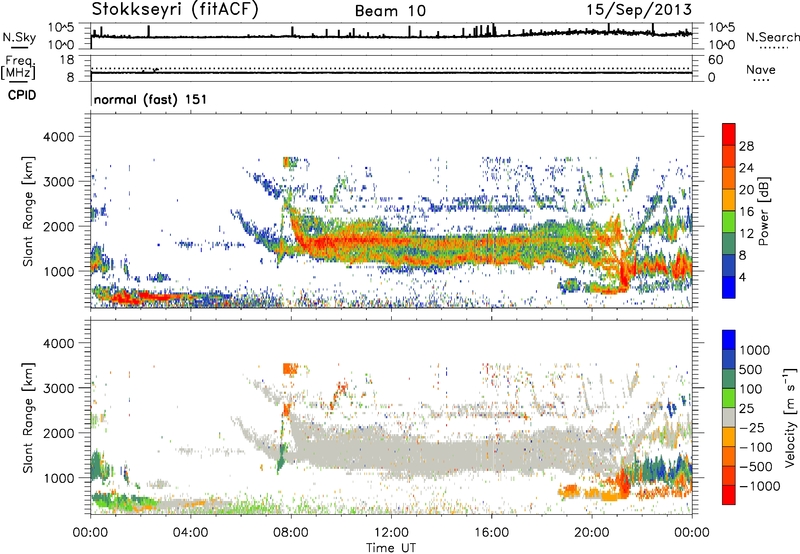Click the 1000 value on Velocity colorbar

point(755,350)
